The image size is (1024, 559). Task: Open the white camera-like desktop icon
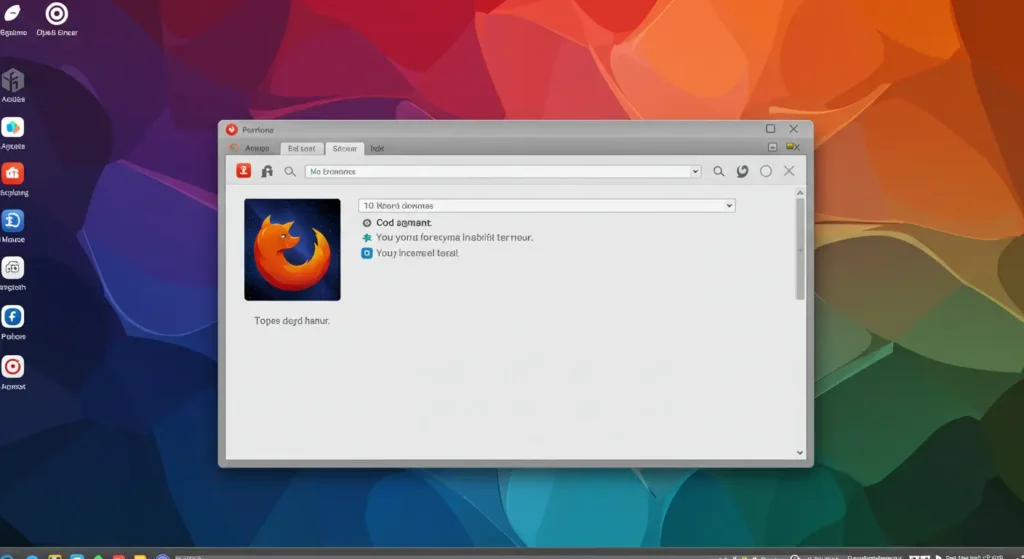(13, 268)
